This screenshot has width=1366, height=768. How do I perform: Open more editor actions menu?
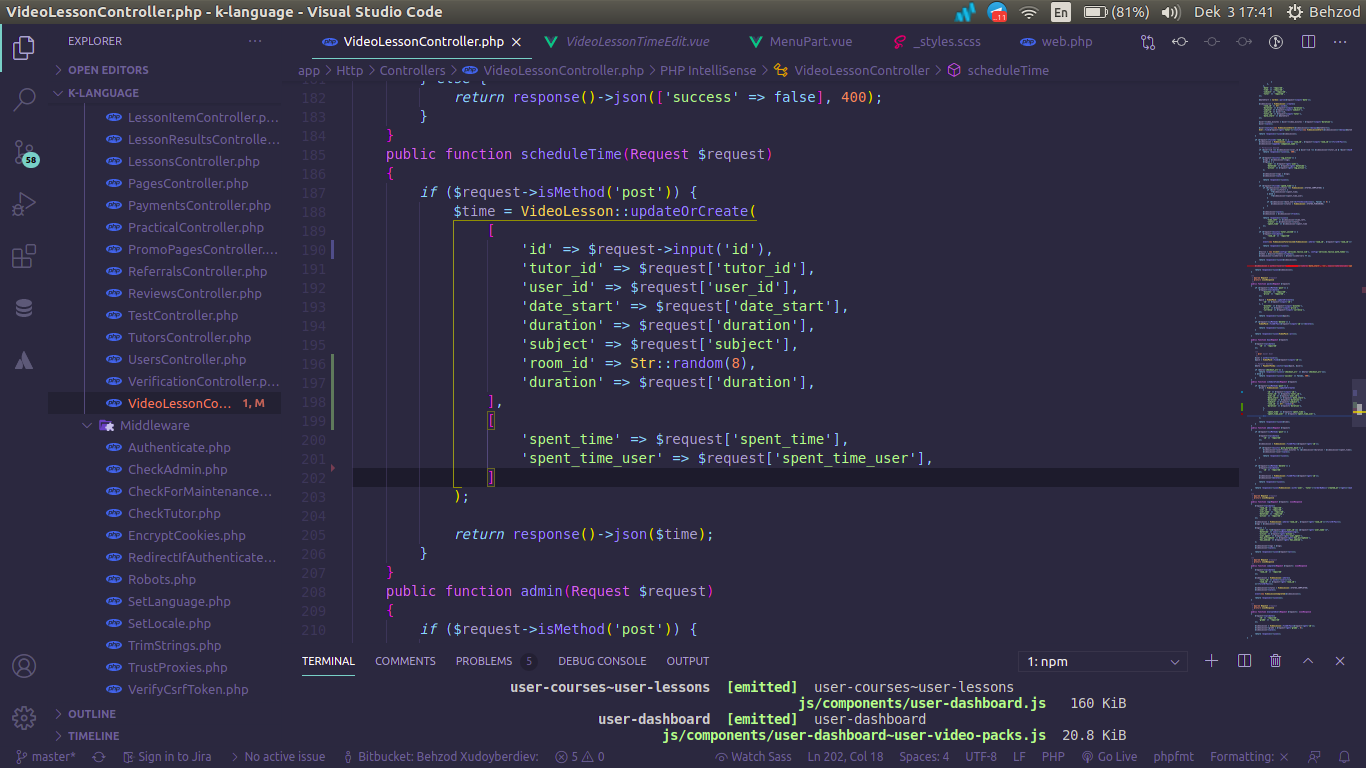(x=1340, y=42)
